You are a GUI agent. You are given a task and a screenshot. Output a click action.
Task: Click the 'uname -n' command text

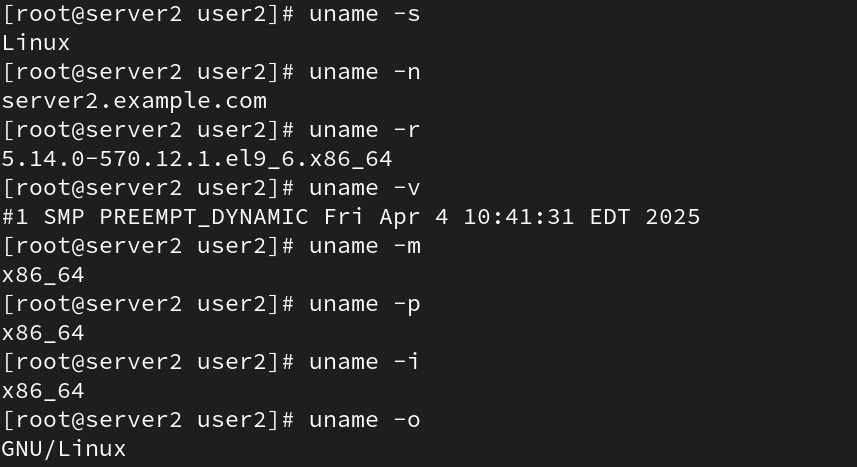pyautogui.click(x=365, y=72)
